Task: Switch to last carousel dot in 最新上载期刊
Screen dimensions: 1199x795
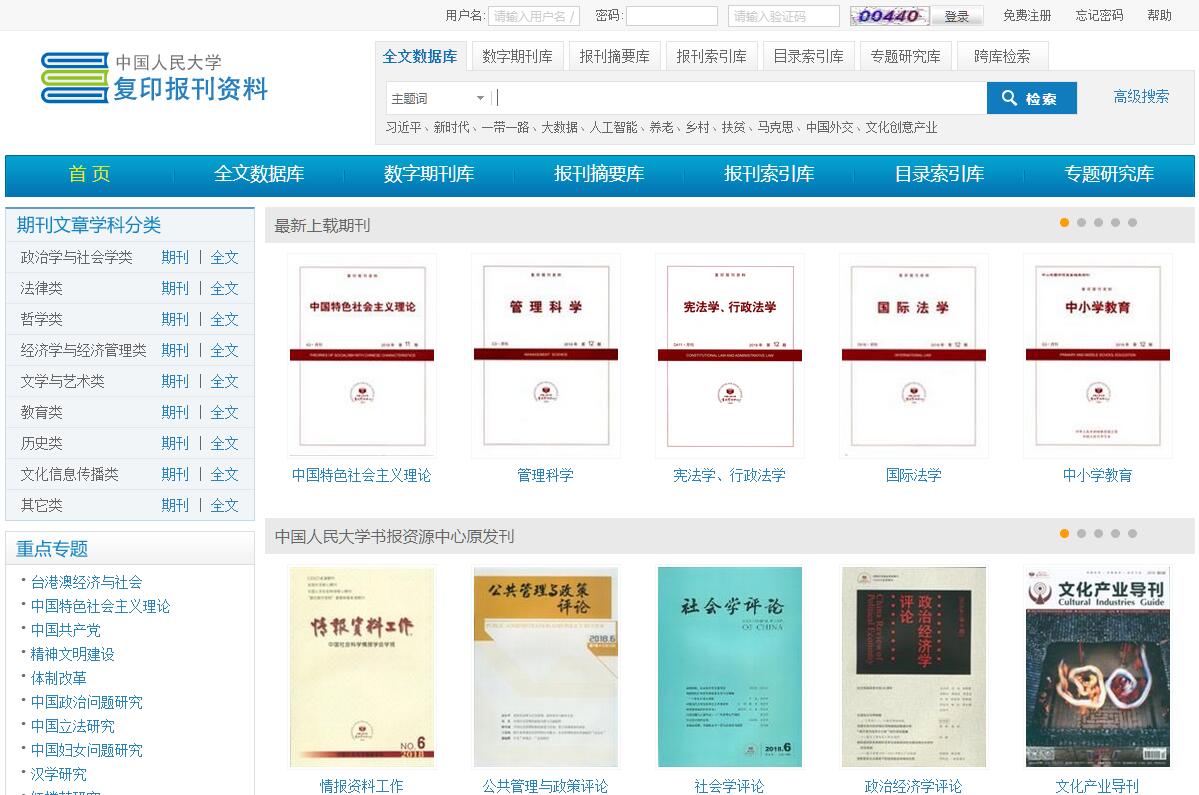Action: pos(1132,223)
